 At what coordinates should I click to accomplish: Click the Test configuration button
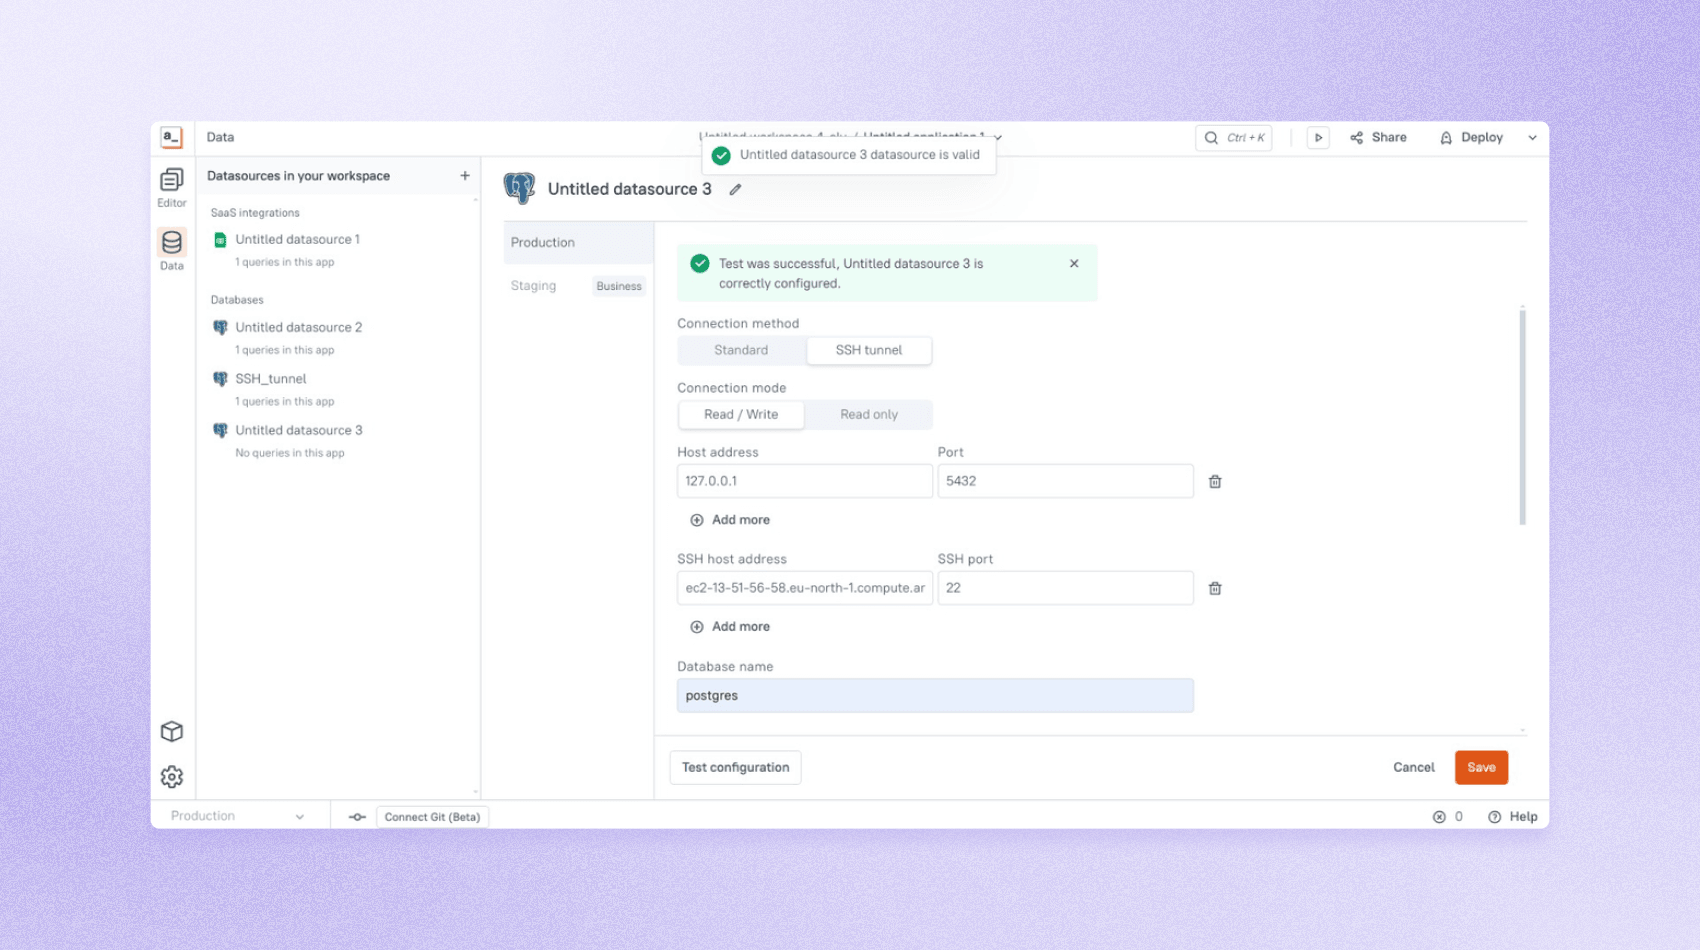[x=735, y=767]
